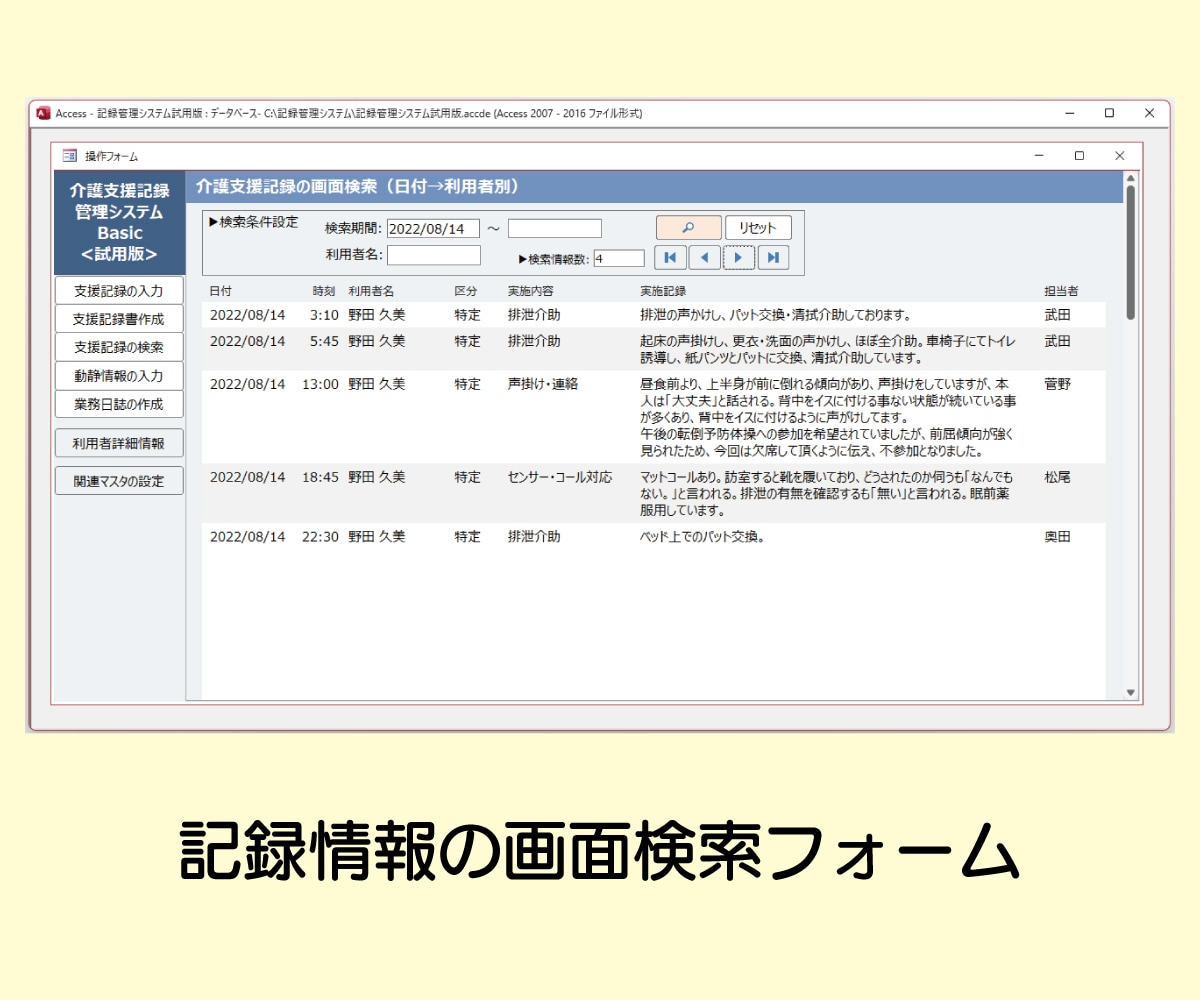Click the 18:45 time cell
The image size is (1200, 1000).
[321, 477]
